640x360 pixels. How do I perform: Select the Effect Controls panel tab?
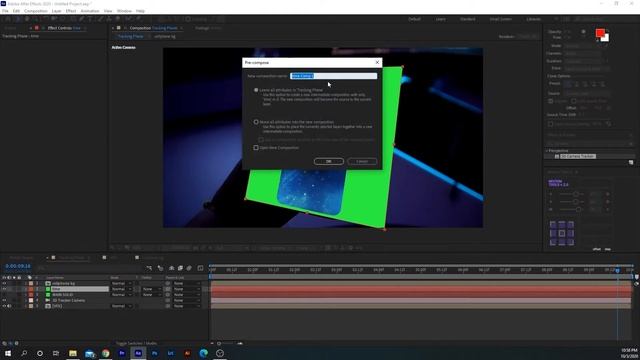64,28
